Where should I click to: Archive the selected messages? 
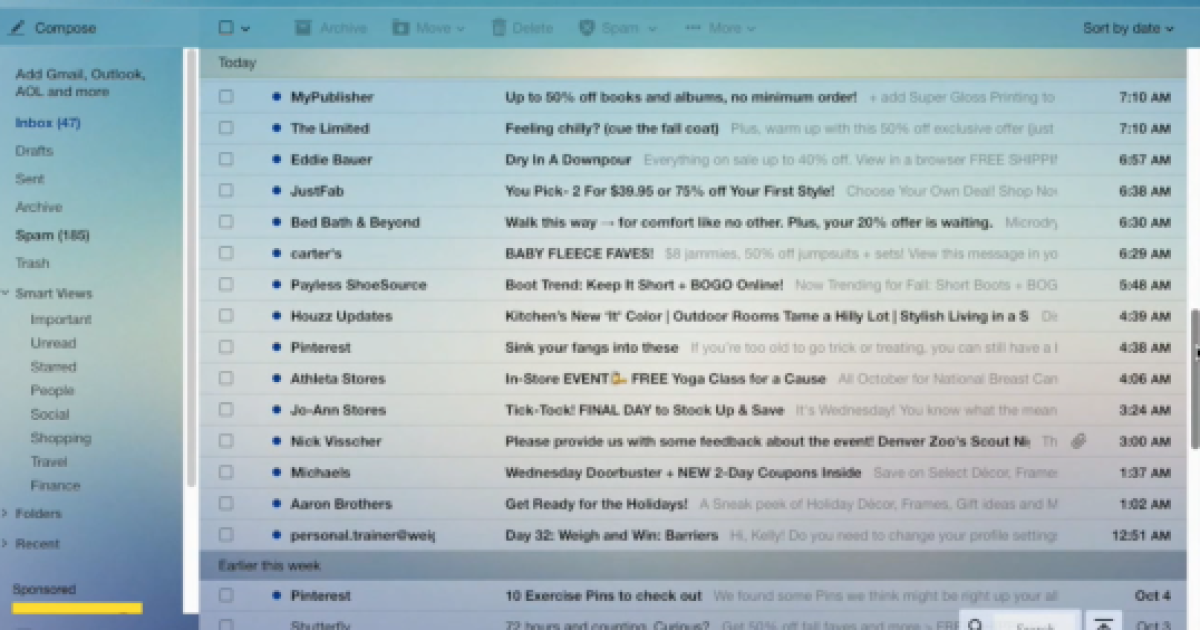pyautogui.click(x=331, y=28)
